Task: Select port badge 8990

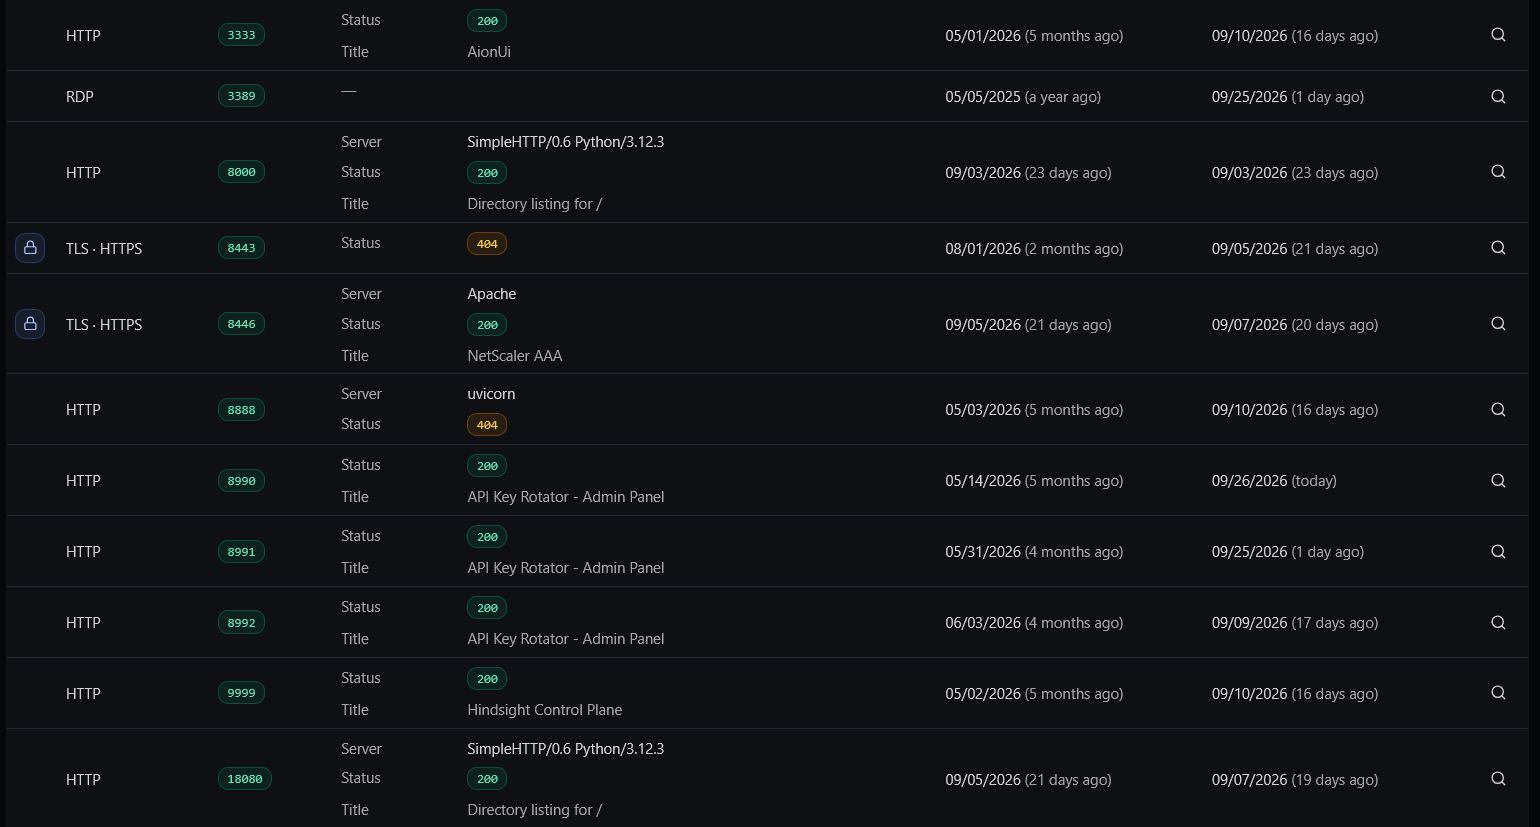Action: 241,481
